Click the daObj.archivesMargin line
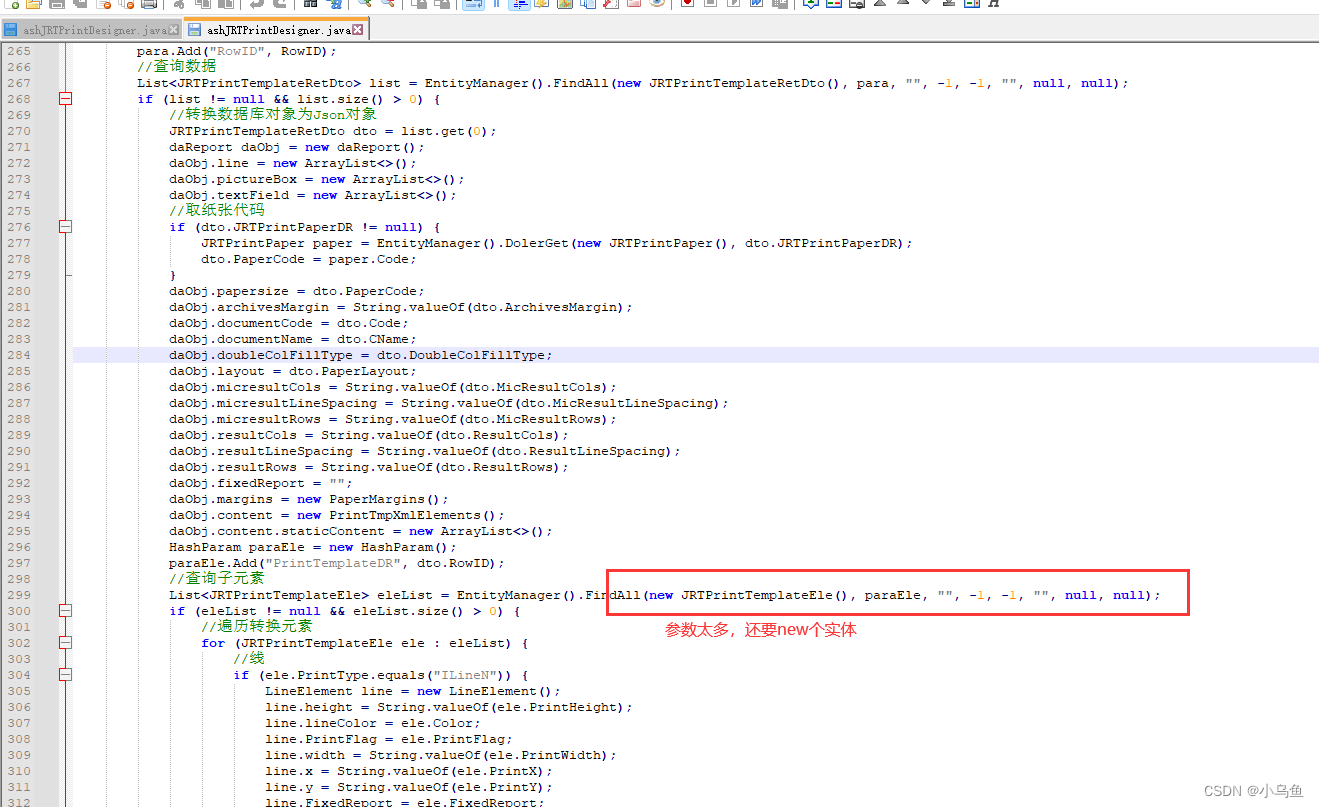1319x807 pixels. pos(401,307)
